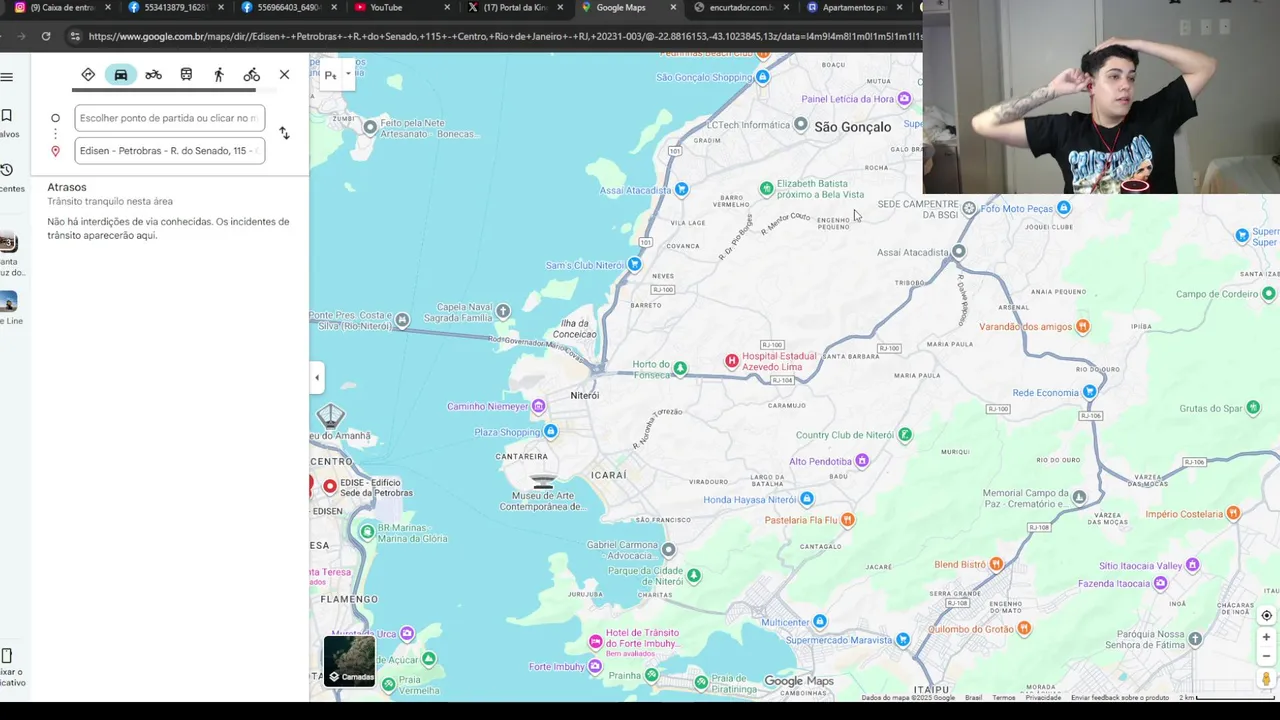Select Império Costelaria marker
1280x720 pixels.
click(x=1233, y=513)
